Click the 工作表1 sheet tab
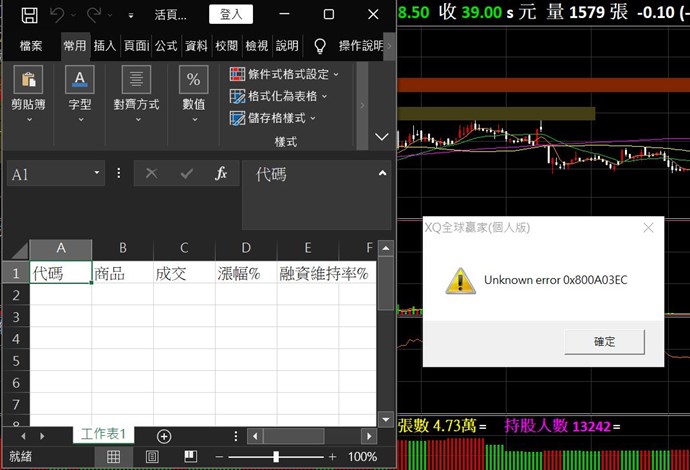 (x=103, y=434)
